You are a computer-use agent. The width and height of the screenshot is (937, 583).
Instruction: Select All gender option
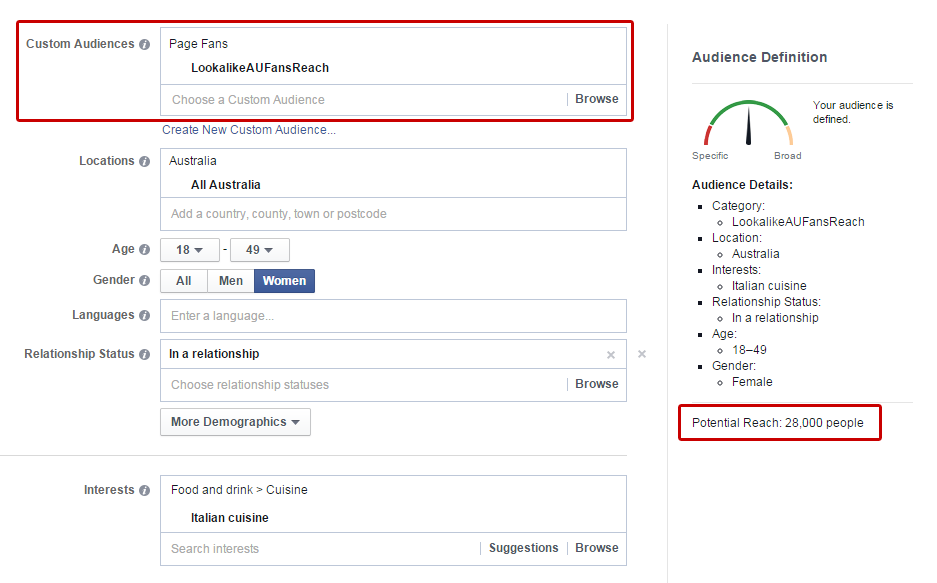[x=184, y=281]
